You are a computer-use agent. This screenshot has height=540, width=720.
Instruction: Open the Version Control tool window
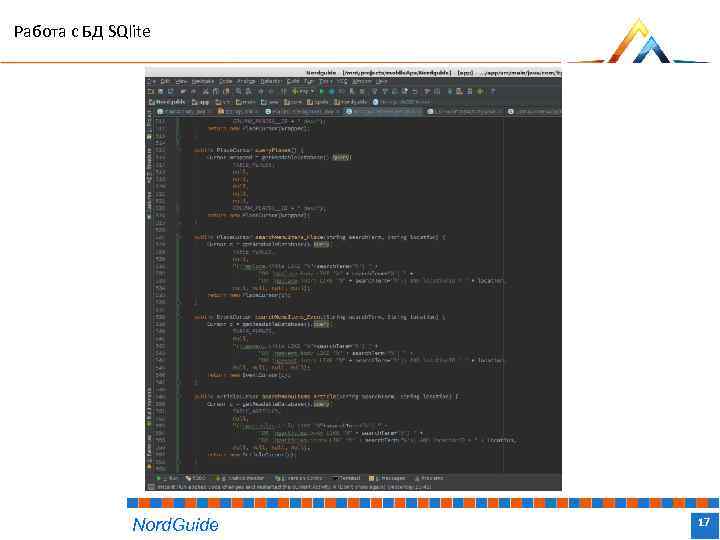[x=298, y=478]
